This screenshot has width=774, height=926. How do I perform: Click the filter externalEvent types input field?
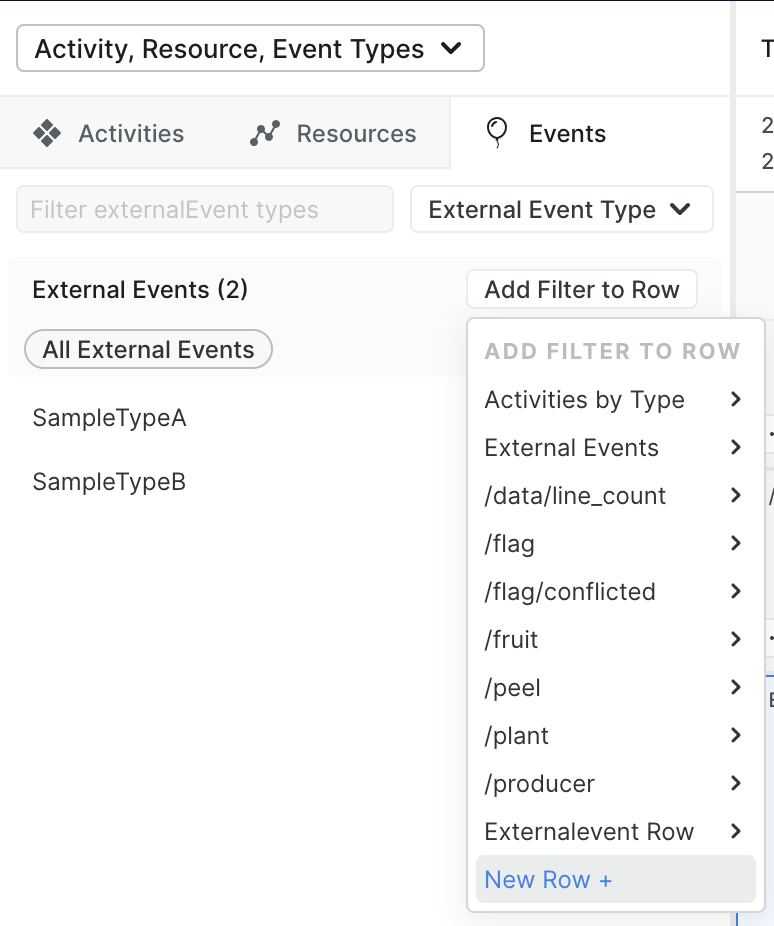(x=204, y=209)
